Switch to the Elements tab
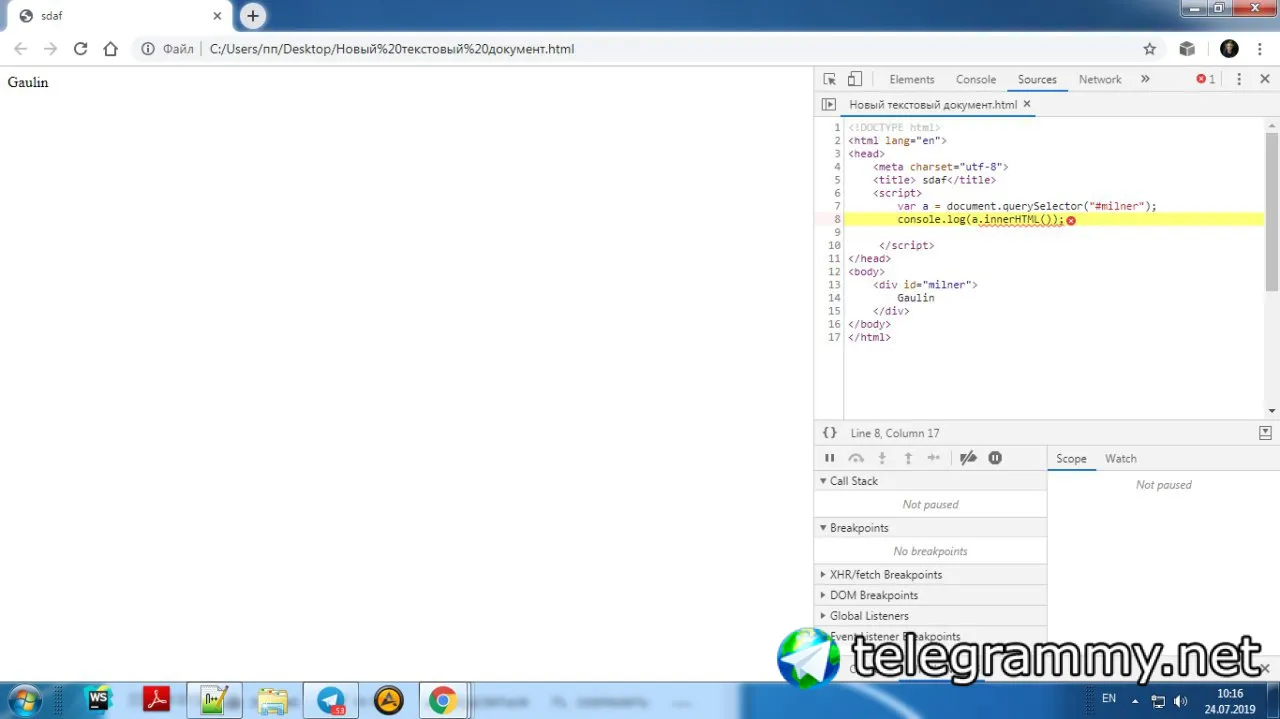Viewport: 1280px width, 719px height. point(911,79)
